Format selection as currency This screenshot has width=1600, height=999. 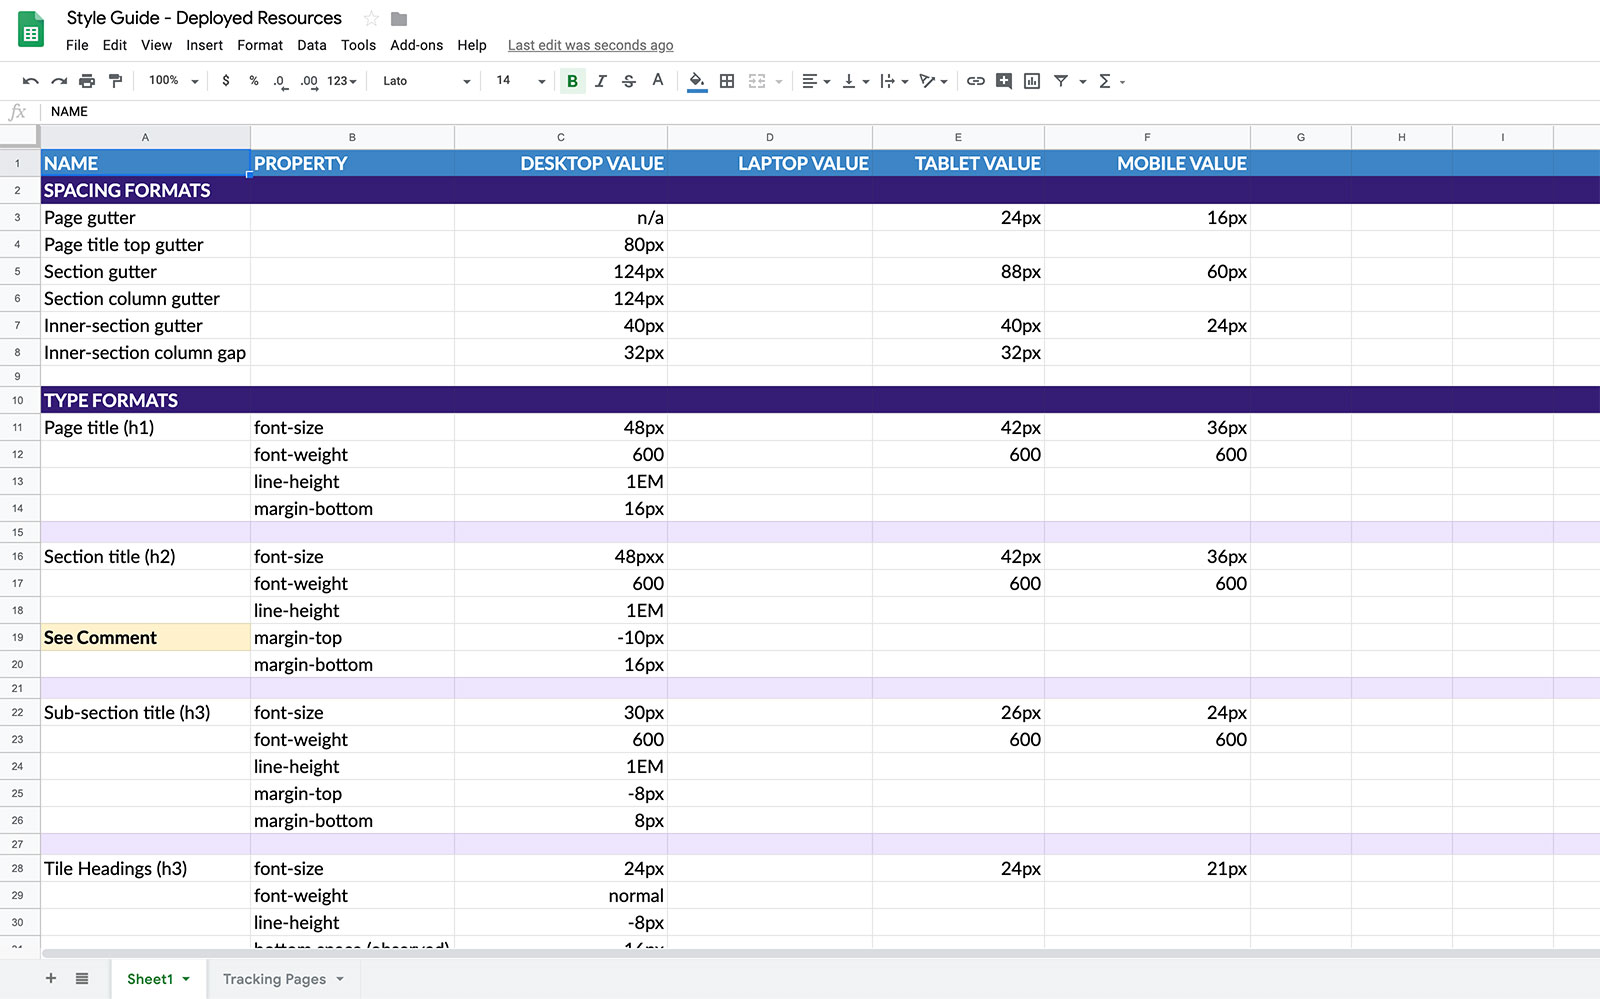click(x=226, y=81)
